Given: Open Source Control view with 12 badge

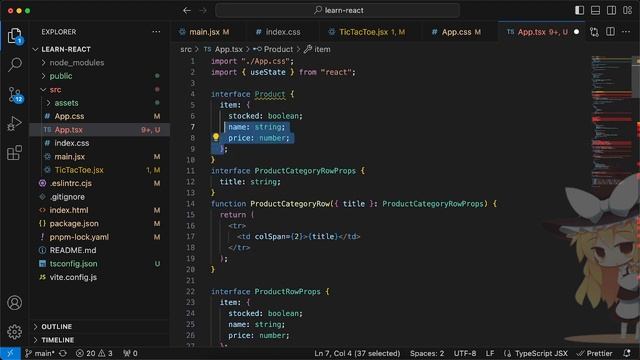Looking at the screenshot, I should 16,95.
